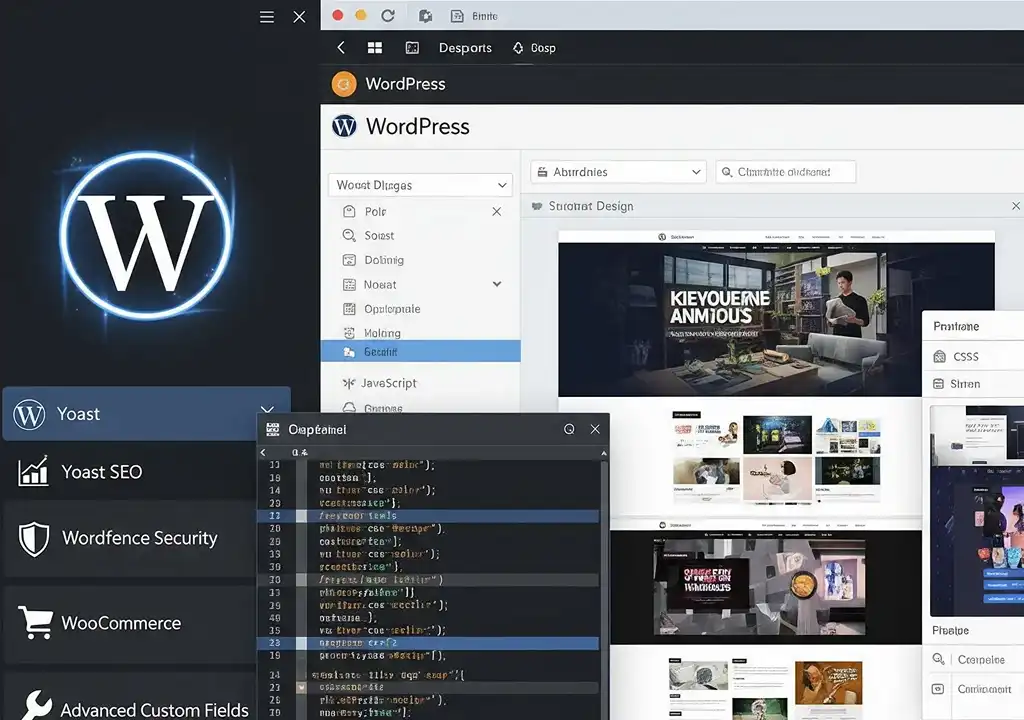The image size is (1024, 720).
Task: Click the Dolinig sidebar icon
Action: (349, 260)
